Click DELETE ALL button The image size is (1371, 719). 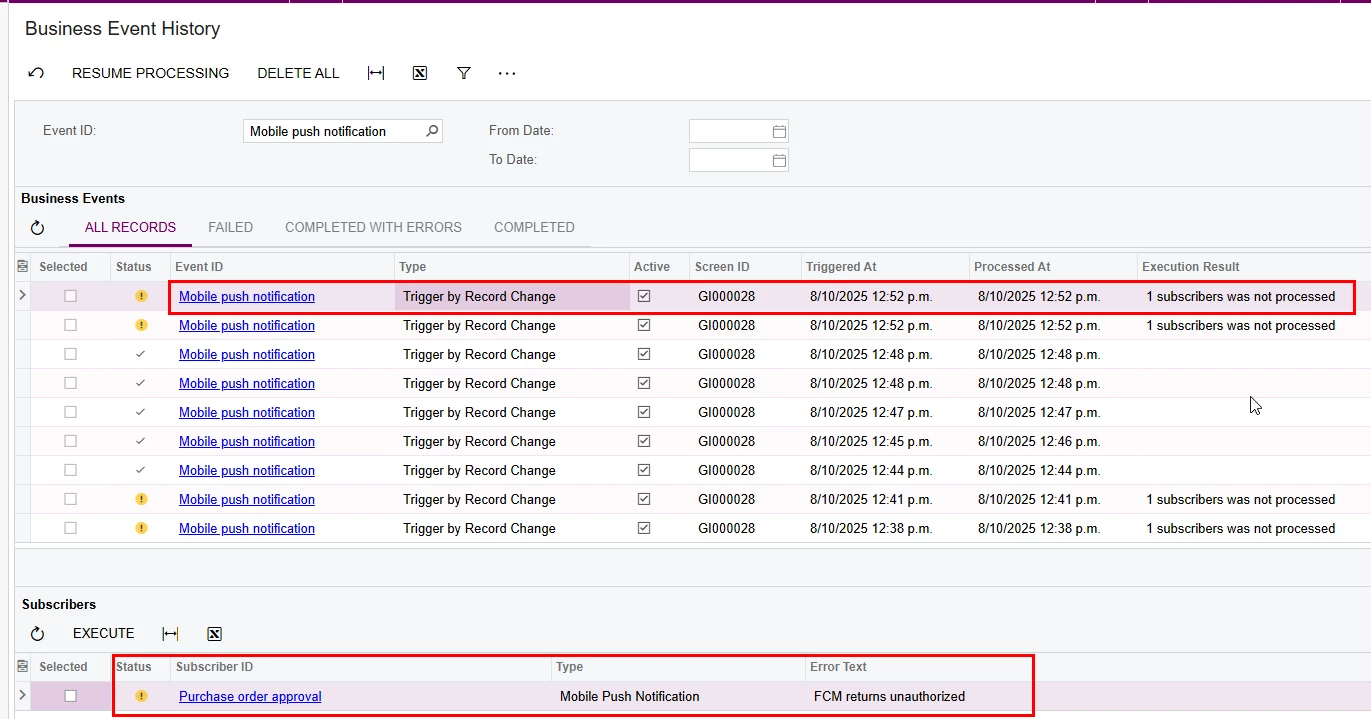click(298, 73)
